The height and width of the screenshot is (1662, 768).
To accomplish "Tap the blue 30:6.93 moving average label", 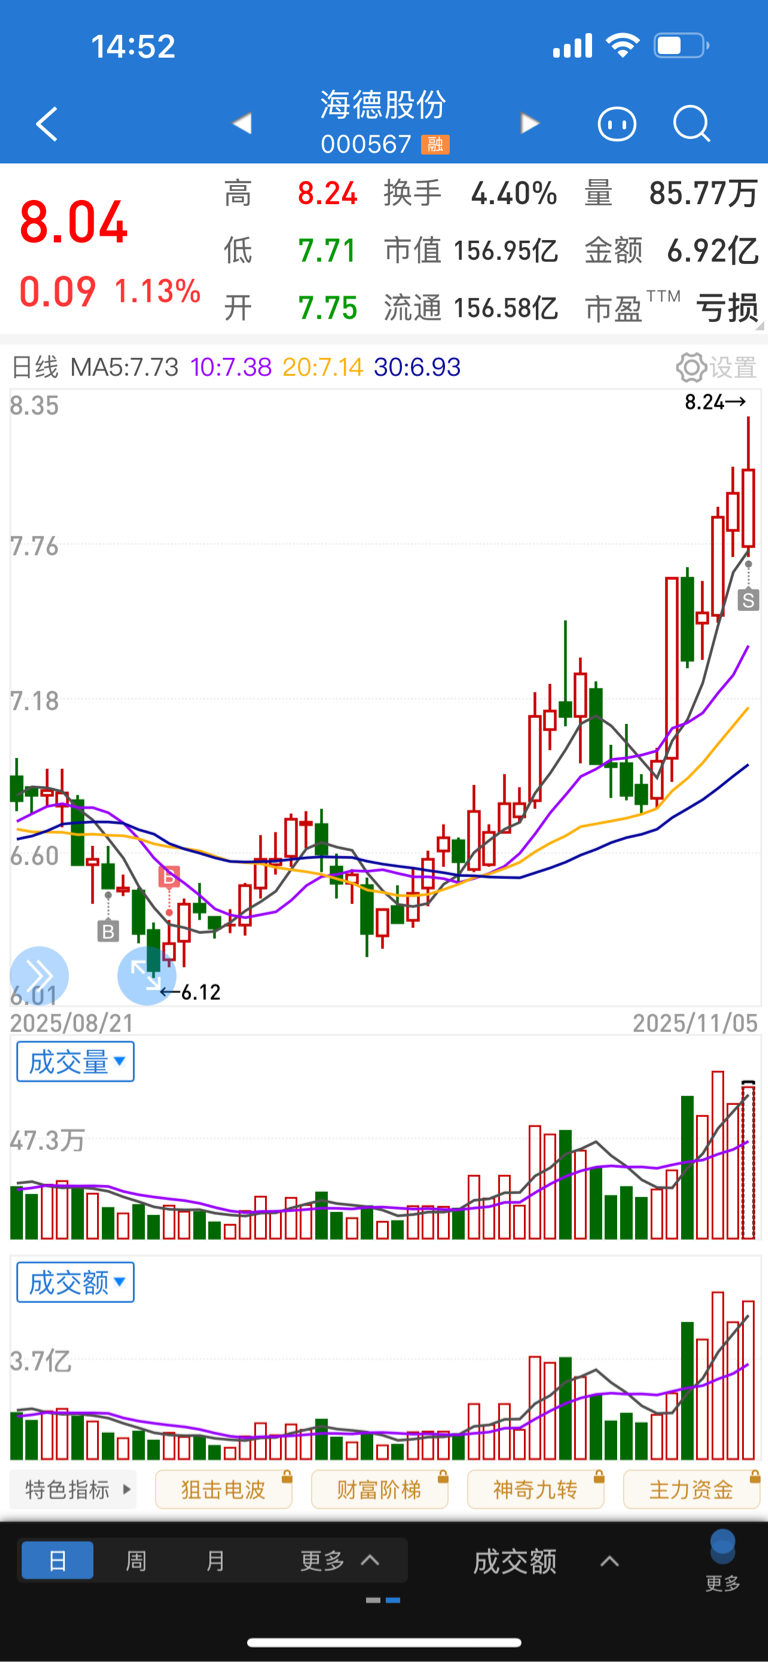I will tap(417, 367).
